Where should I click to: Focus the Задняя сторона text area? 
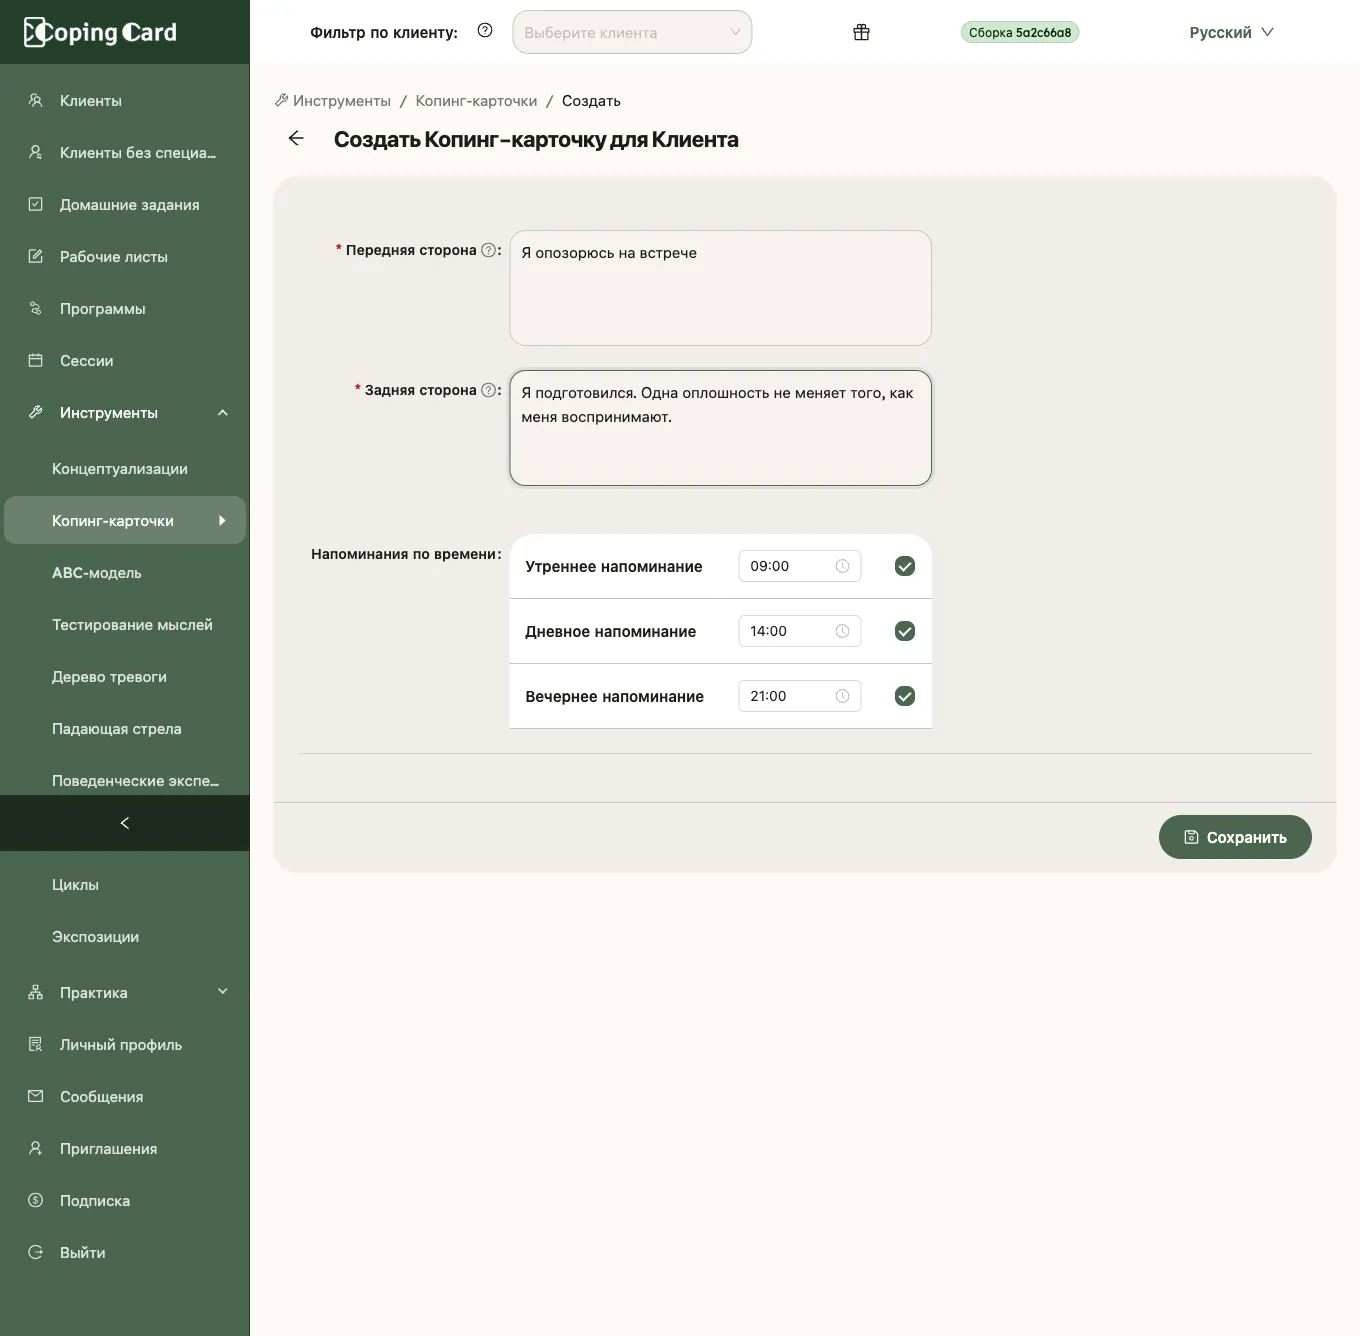point(720,428)
